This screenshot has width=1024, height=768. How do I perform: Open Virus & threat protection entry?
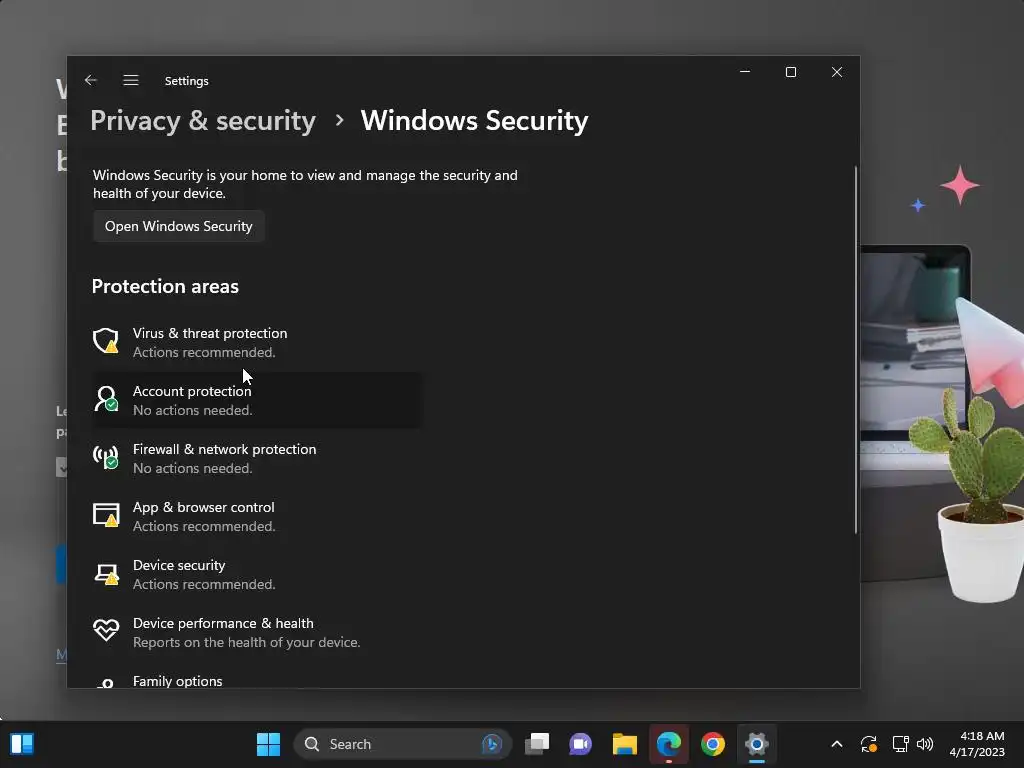pos(257,342)
